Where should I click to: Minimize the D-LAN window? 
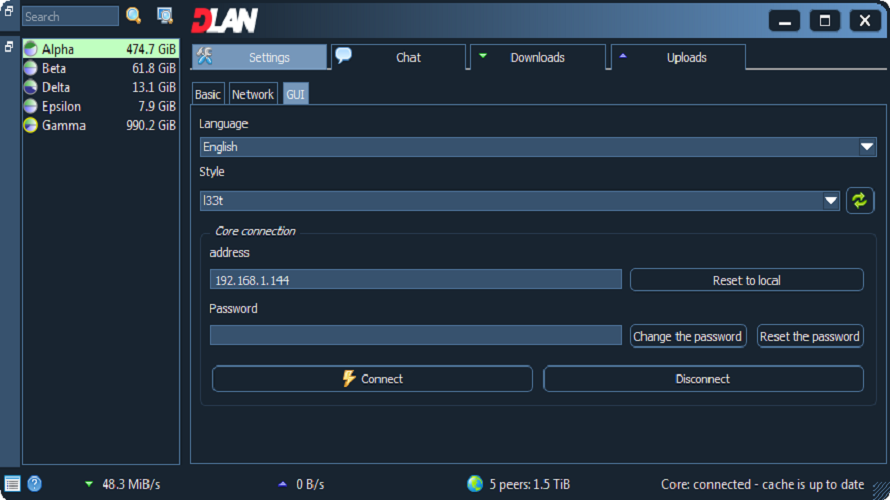(x=784, y=21)
